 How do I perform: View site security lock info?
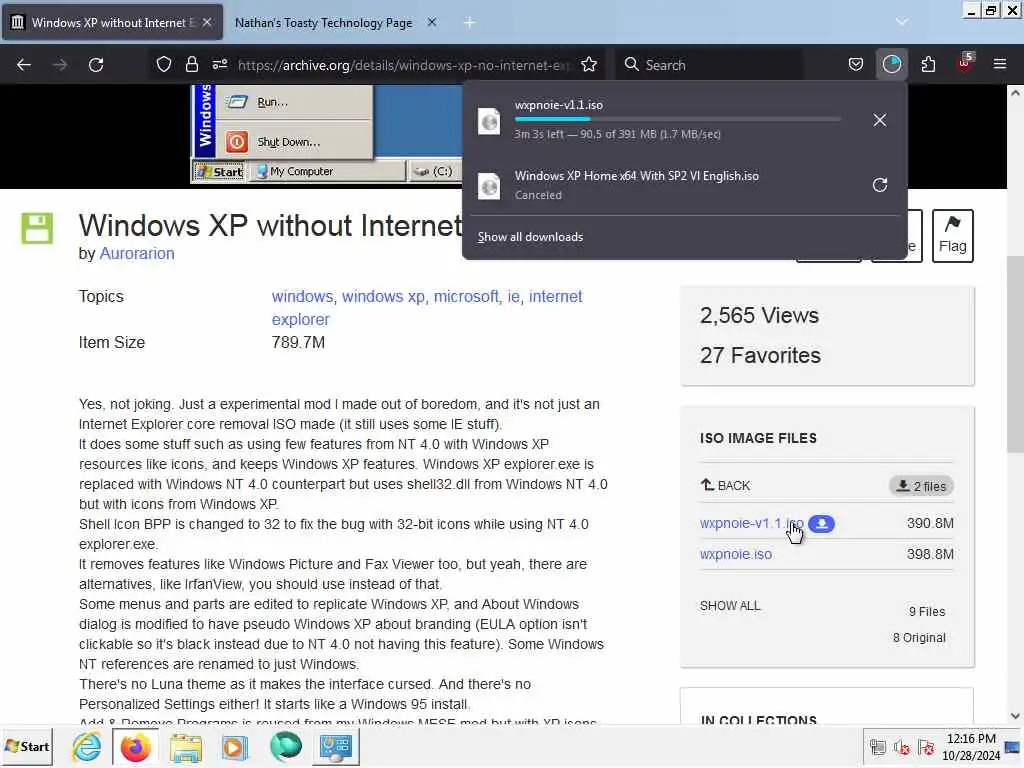click(191, 65)
